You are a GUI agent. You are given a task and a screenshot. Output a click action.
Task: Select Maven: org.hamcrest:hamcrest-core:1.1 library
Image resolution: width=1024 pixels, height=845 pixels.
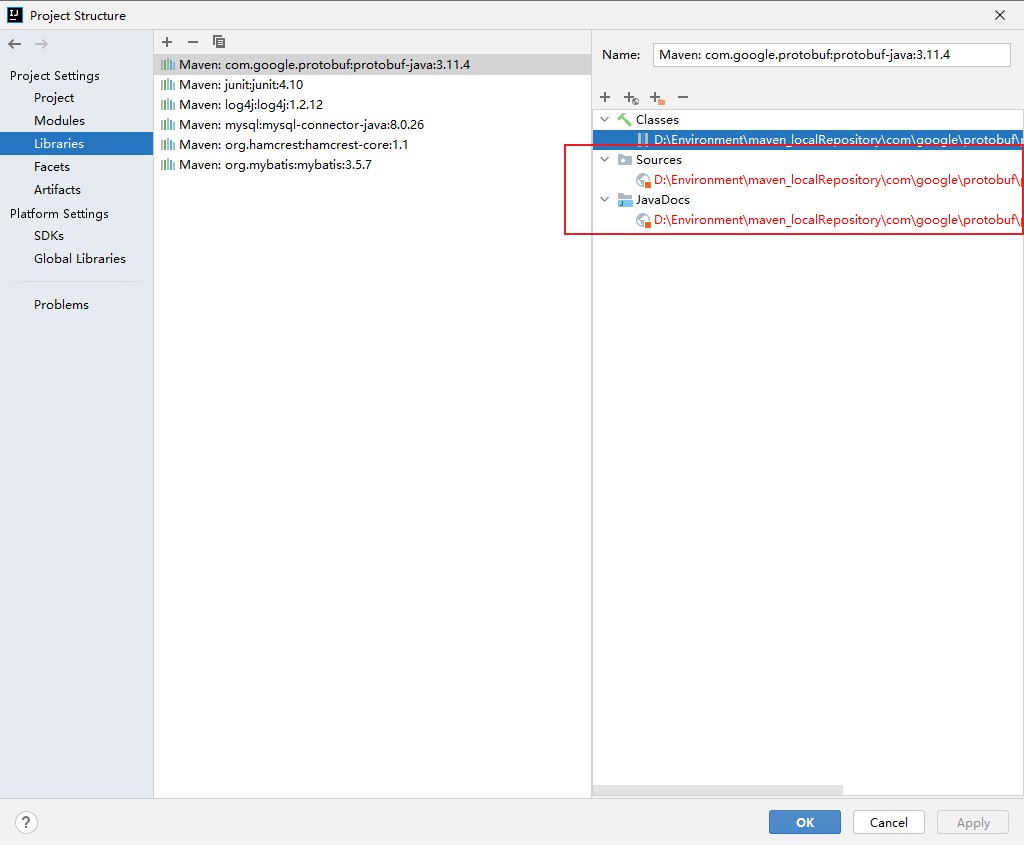click(x=372, y=145)
